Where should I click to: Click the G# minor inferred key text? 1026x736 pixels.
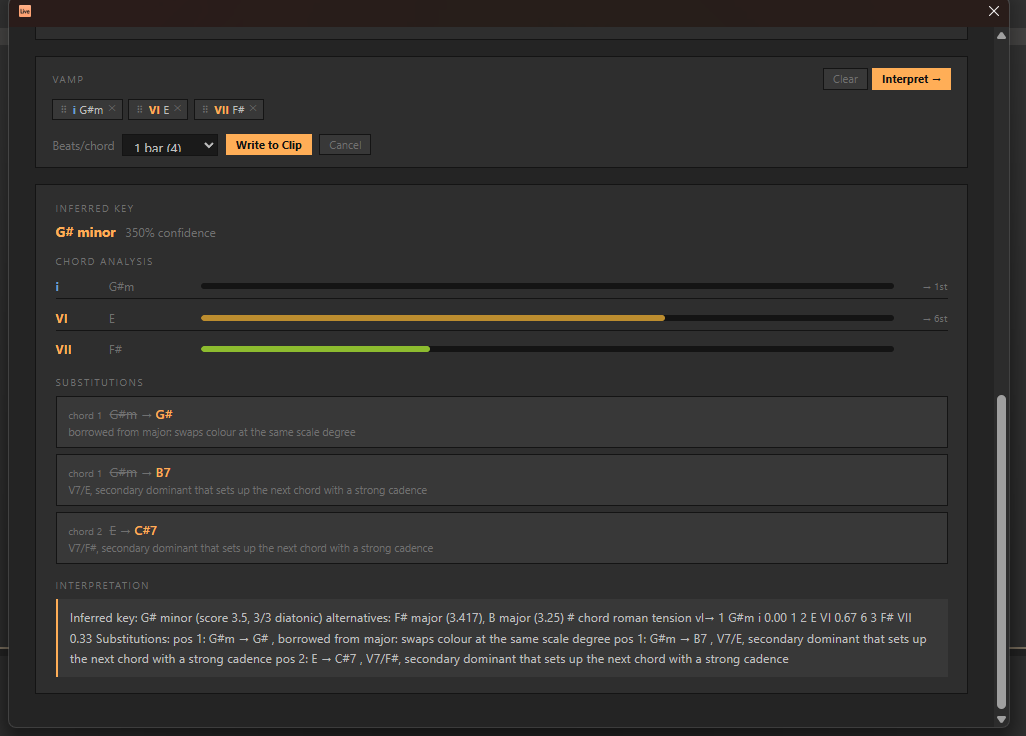pyautogui.click(x=86, y=232)
